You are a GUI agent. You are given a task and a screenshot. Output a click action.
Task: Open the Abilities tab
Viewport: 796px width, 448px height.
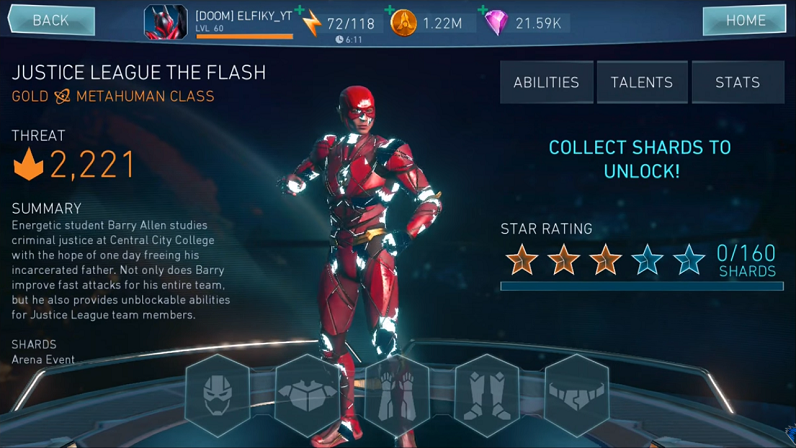tap(546, 82)
